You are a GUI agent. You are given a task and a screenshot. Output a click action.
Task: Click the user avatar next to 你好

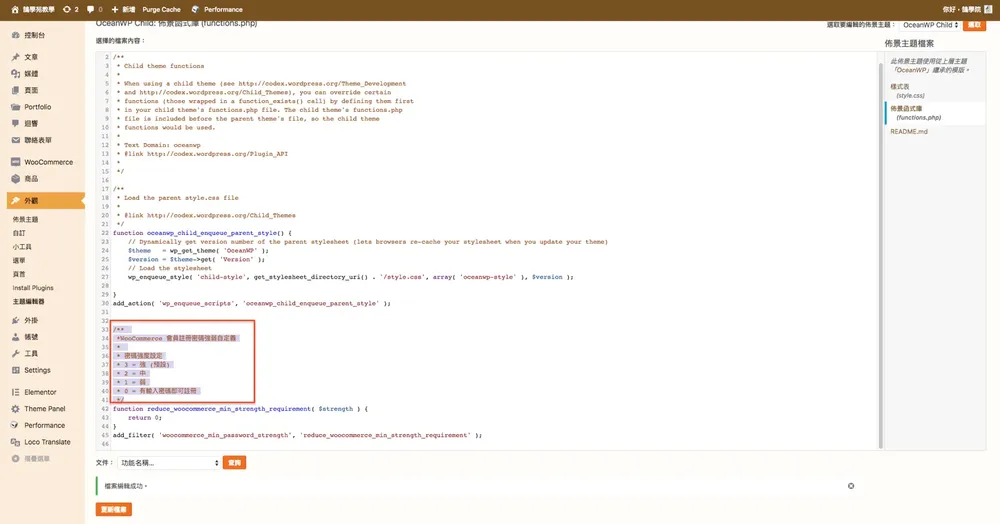point(990,10)
